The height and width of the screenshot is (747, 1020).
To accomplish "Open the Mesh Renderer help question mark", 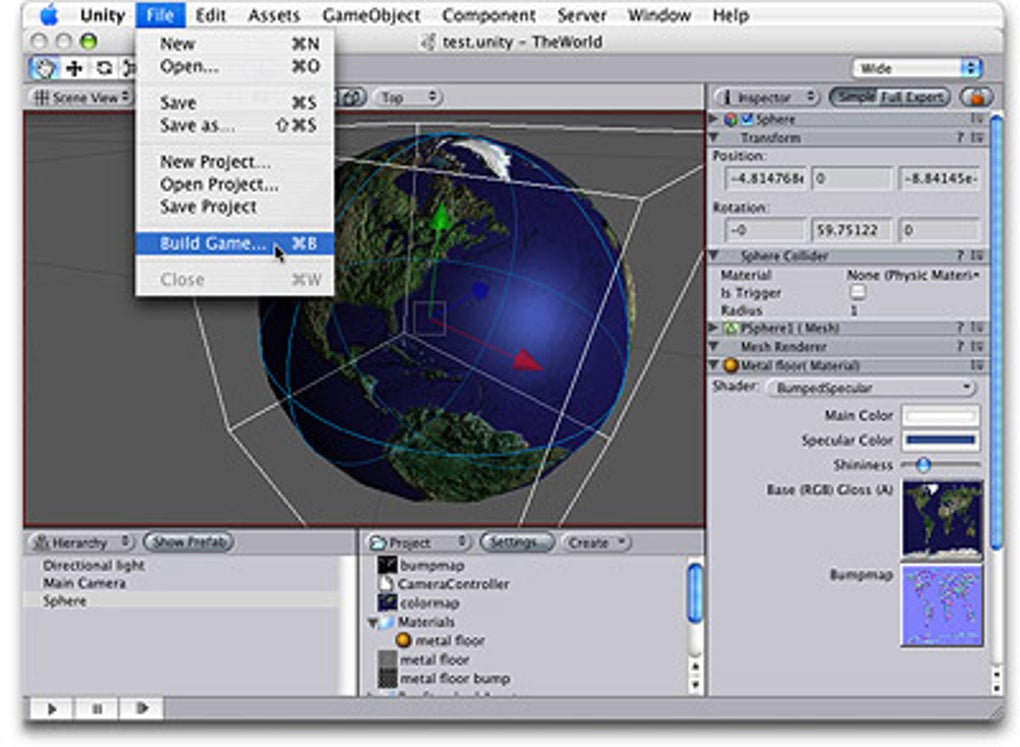I will click(960, 347).
